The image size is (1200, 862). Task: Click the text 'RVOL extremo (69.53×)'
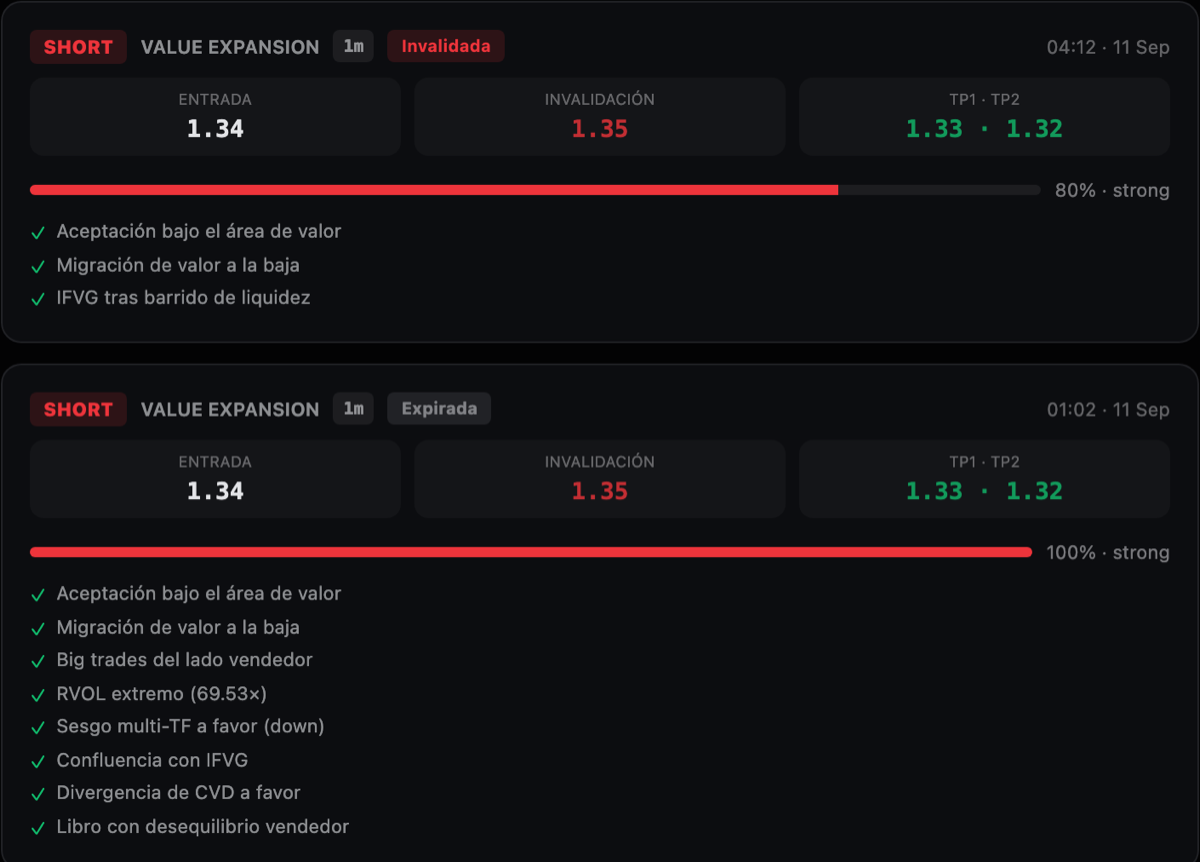point(162,693)
